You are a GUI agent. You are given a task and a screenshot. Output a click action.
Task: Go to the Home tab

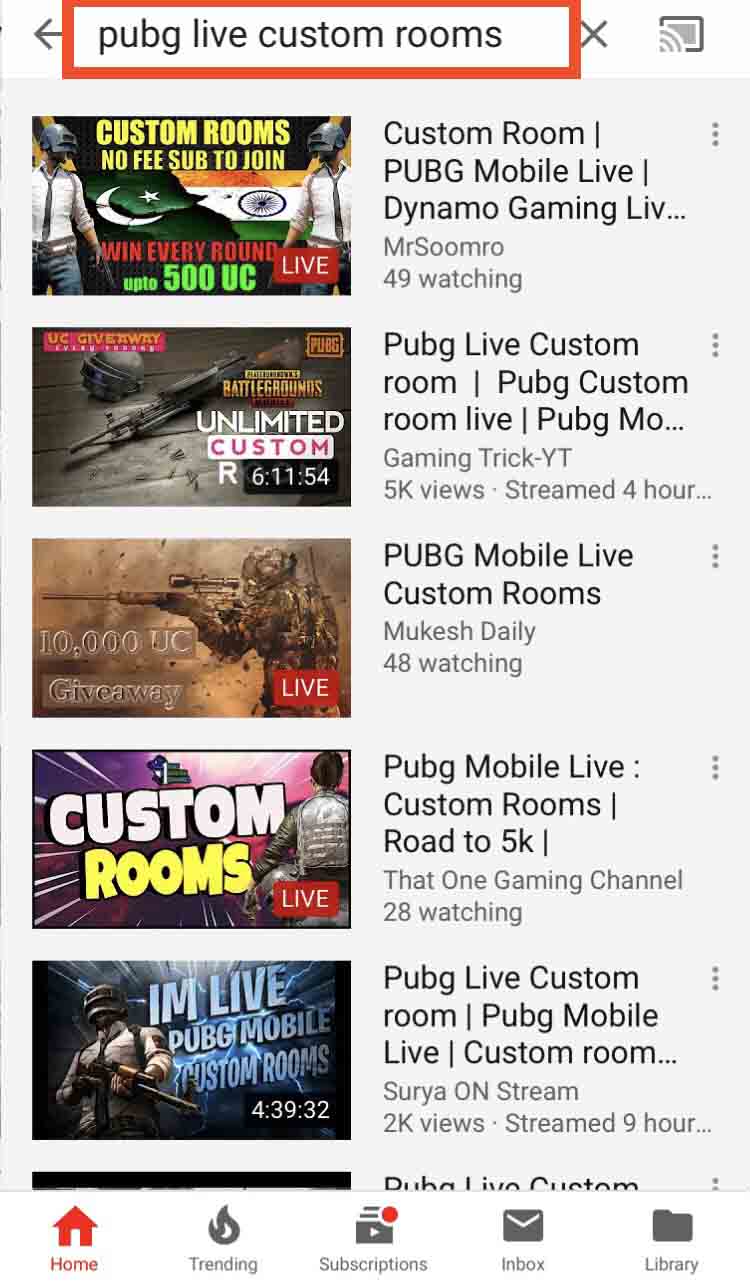coord(75,1239)
